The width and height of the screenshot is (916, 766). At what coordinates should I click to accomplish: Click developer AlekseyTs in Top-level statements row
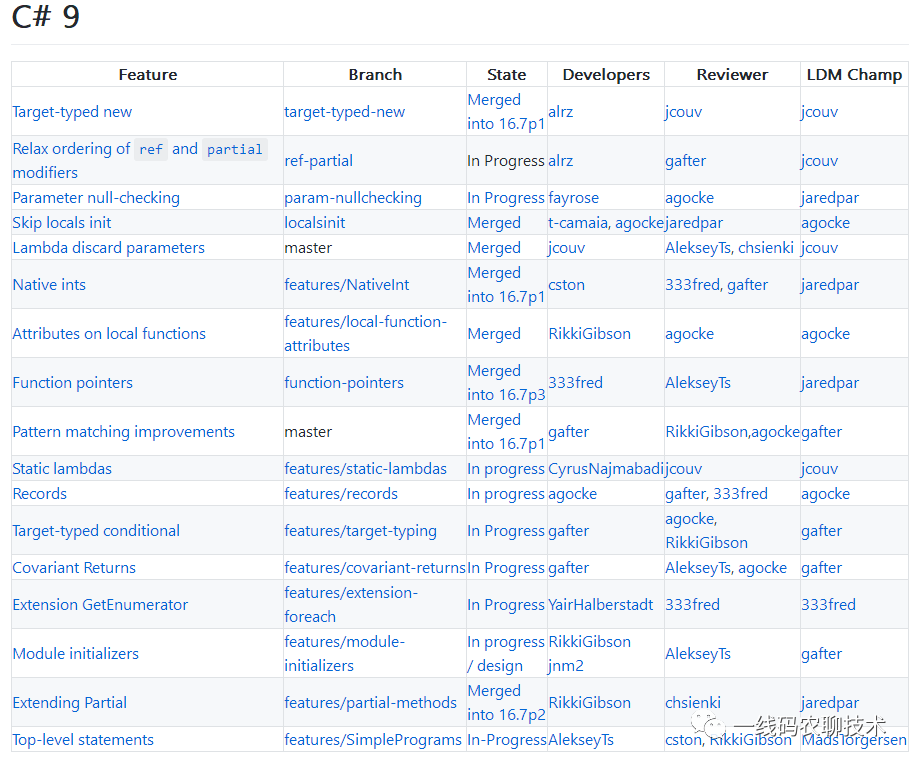click(x=581, y=739)
